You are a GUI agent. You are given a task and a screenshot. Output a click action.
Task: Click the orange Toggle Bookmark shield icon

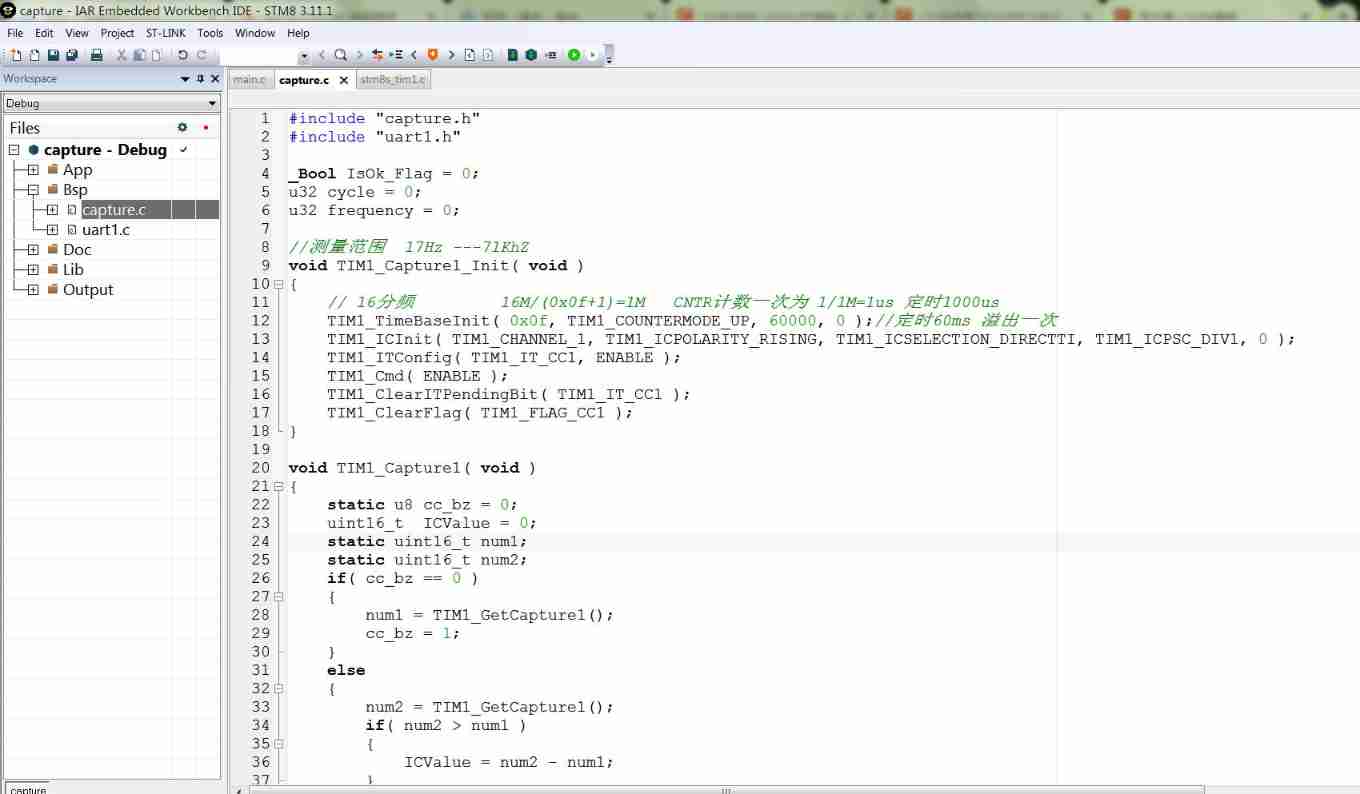[433, 55]
